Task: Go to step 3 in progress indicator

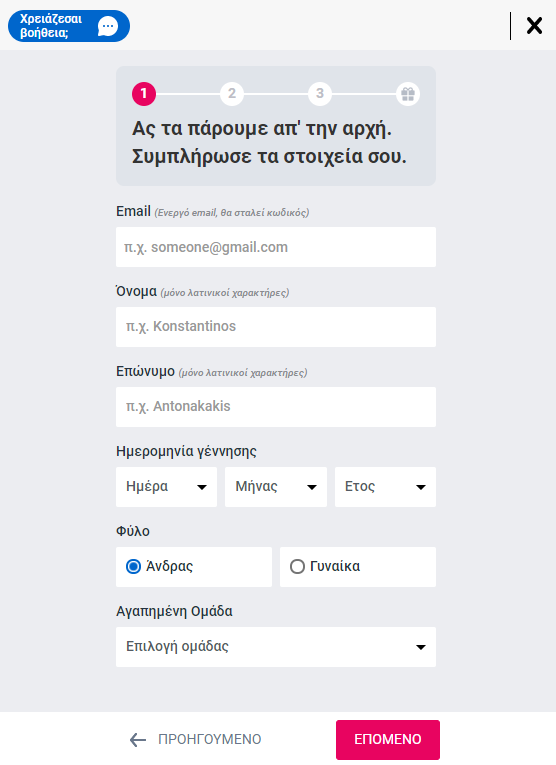Action: [319, 94]
